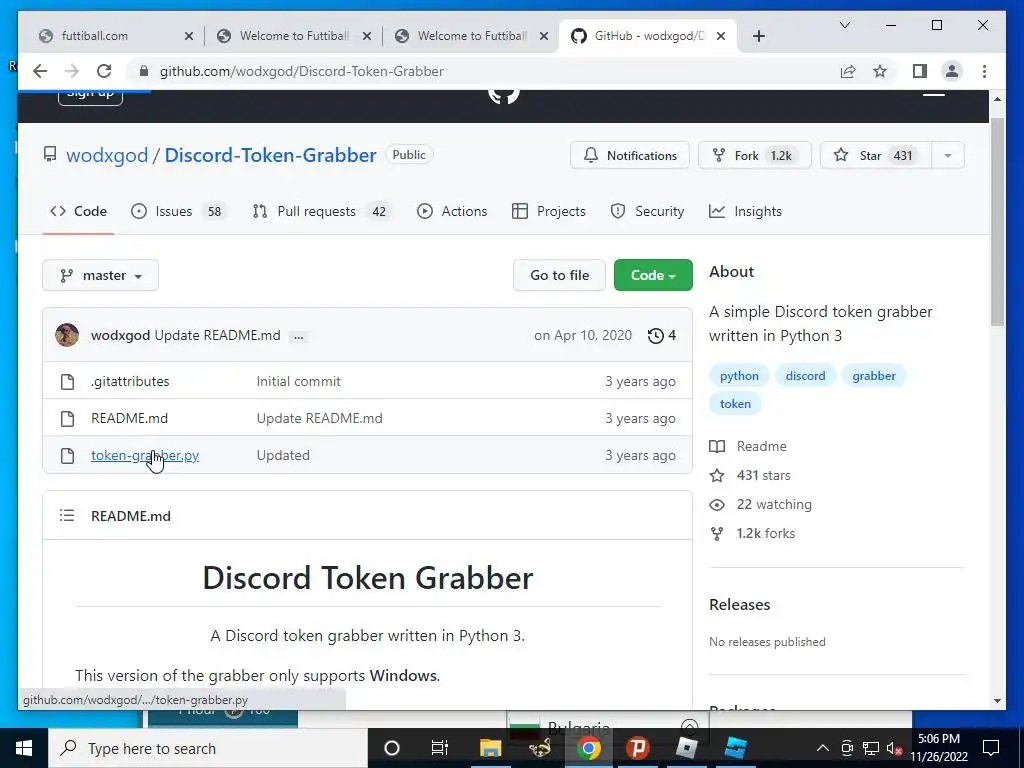Click the Releases heading link
This screenshot has width=1024, height=768.
pos(740,605)
